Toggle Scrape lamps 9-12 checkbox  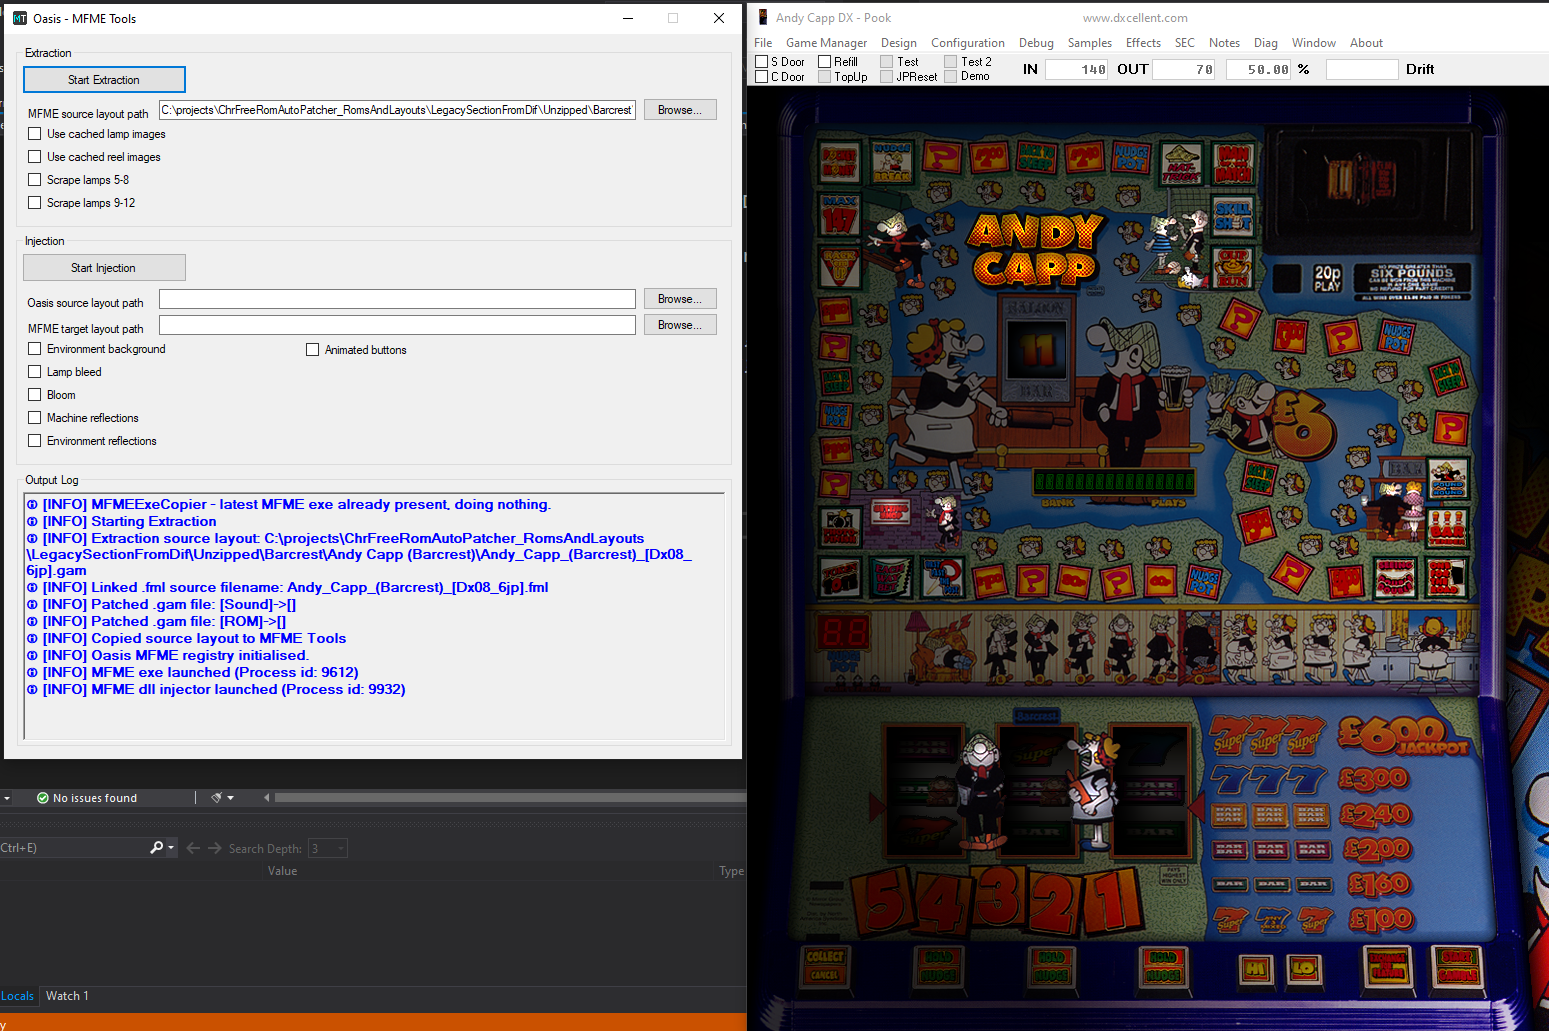(x=35, y=202)
